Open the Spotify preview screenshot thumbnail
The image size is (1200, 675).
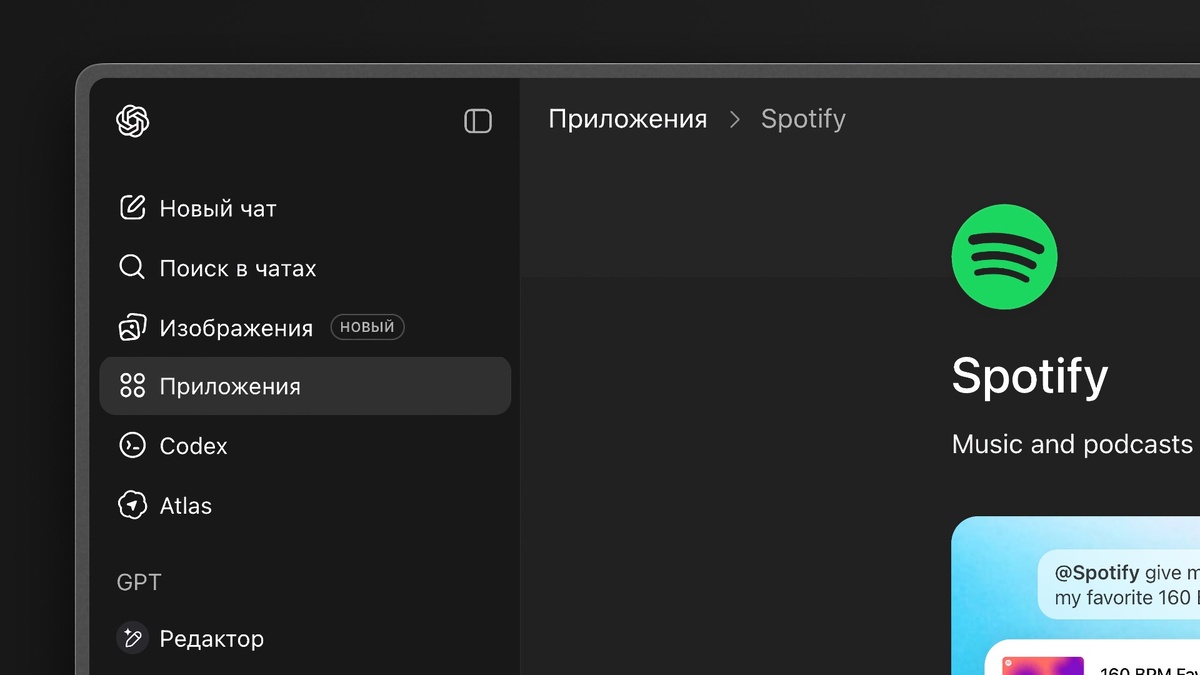[1076, 596]
